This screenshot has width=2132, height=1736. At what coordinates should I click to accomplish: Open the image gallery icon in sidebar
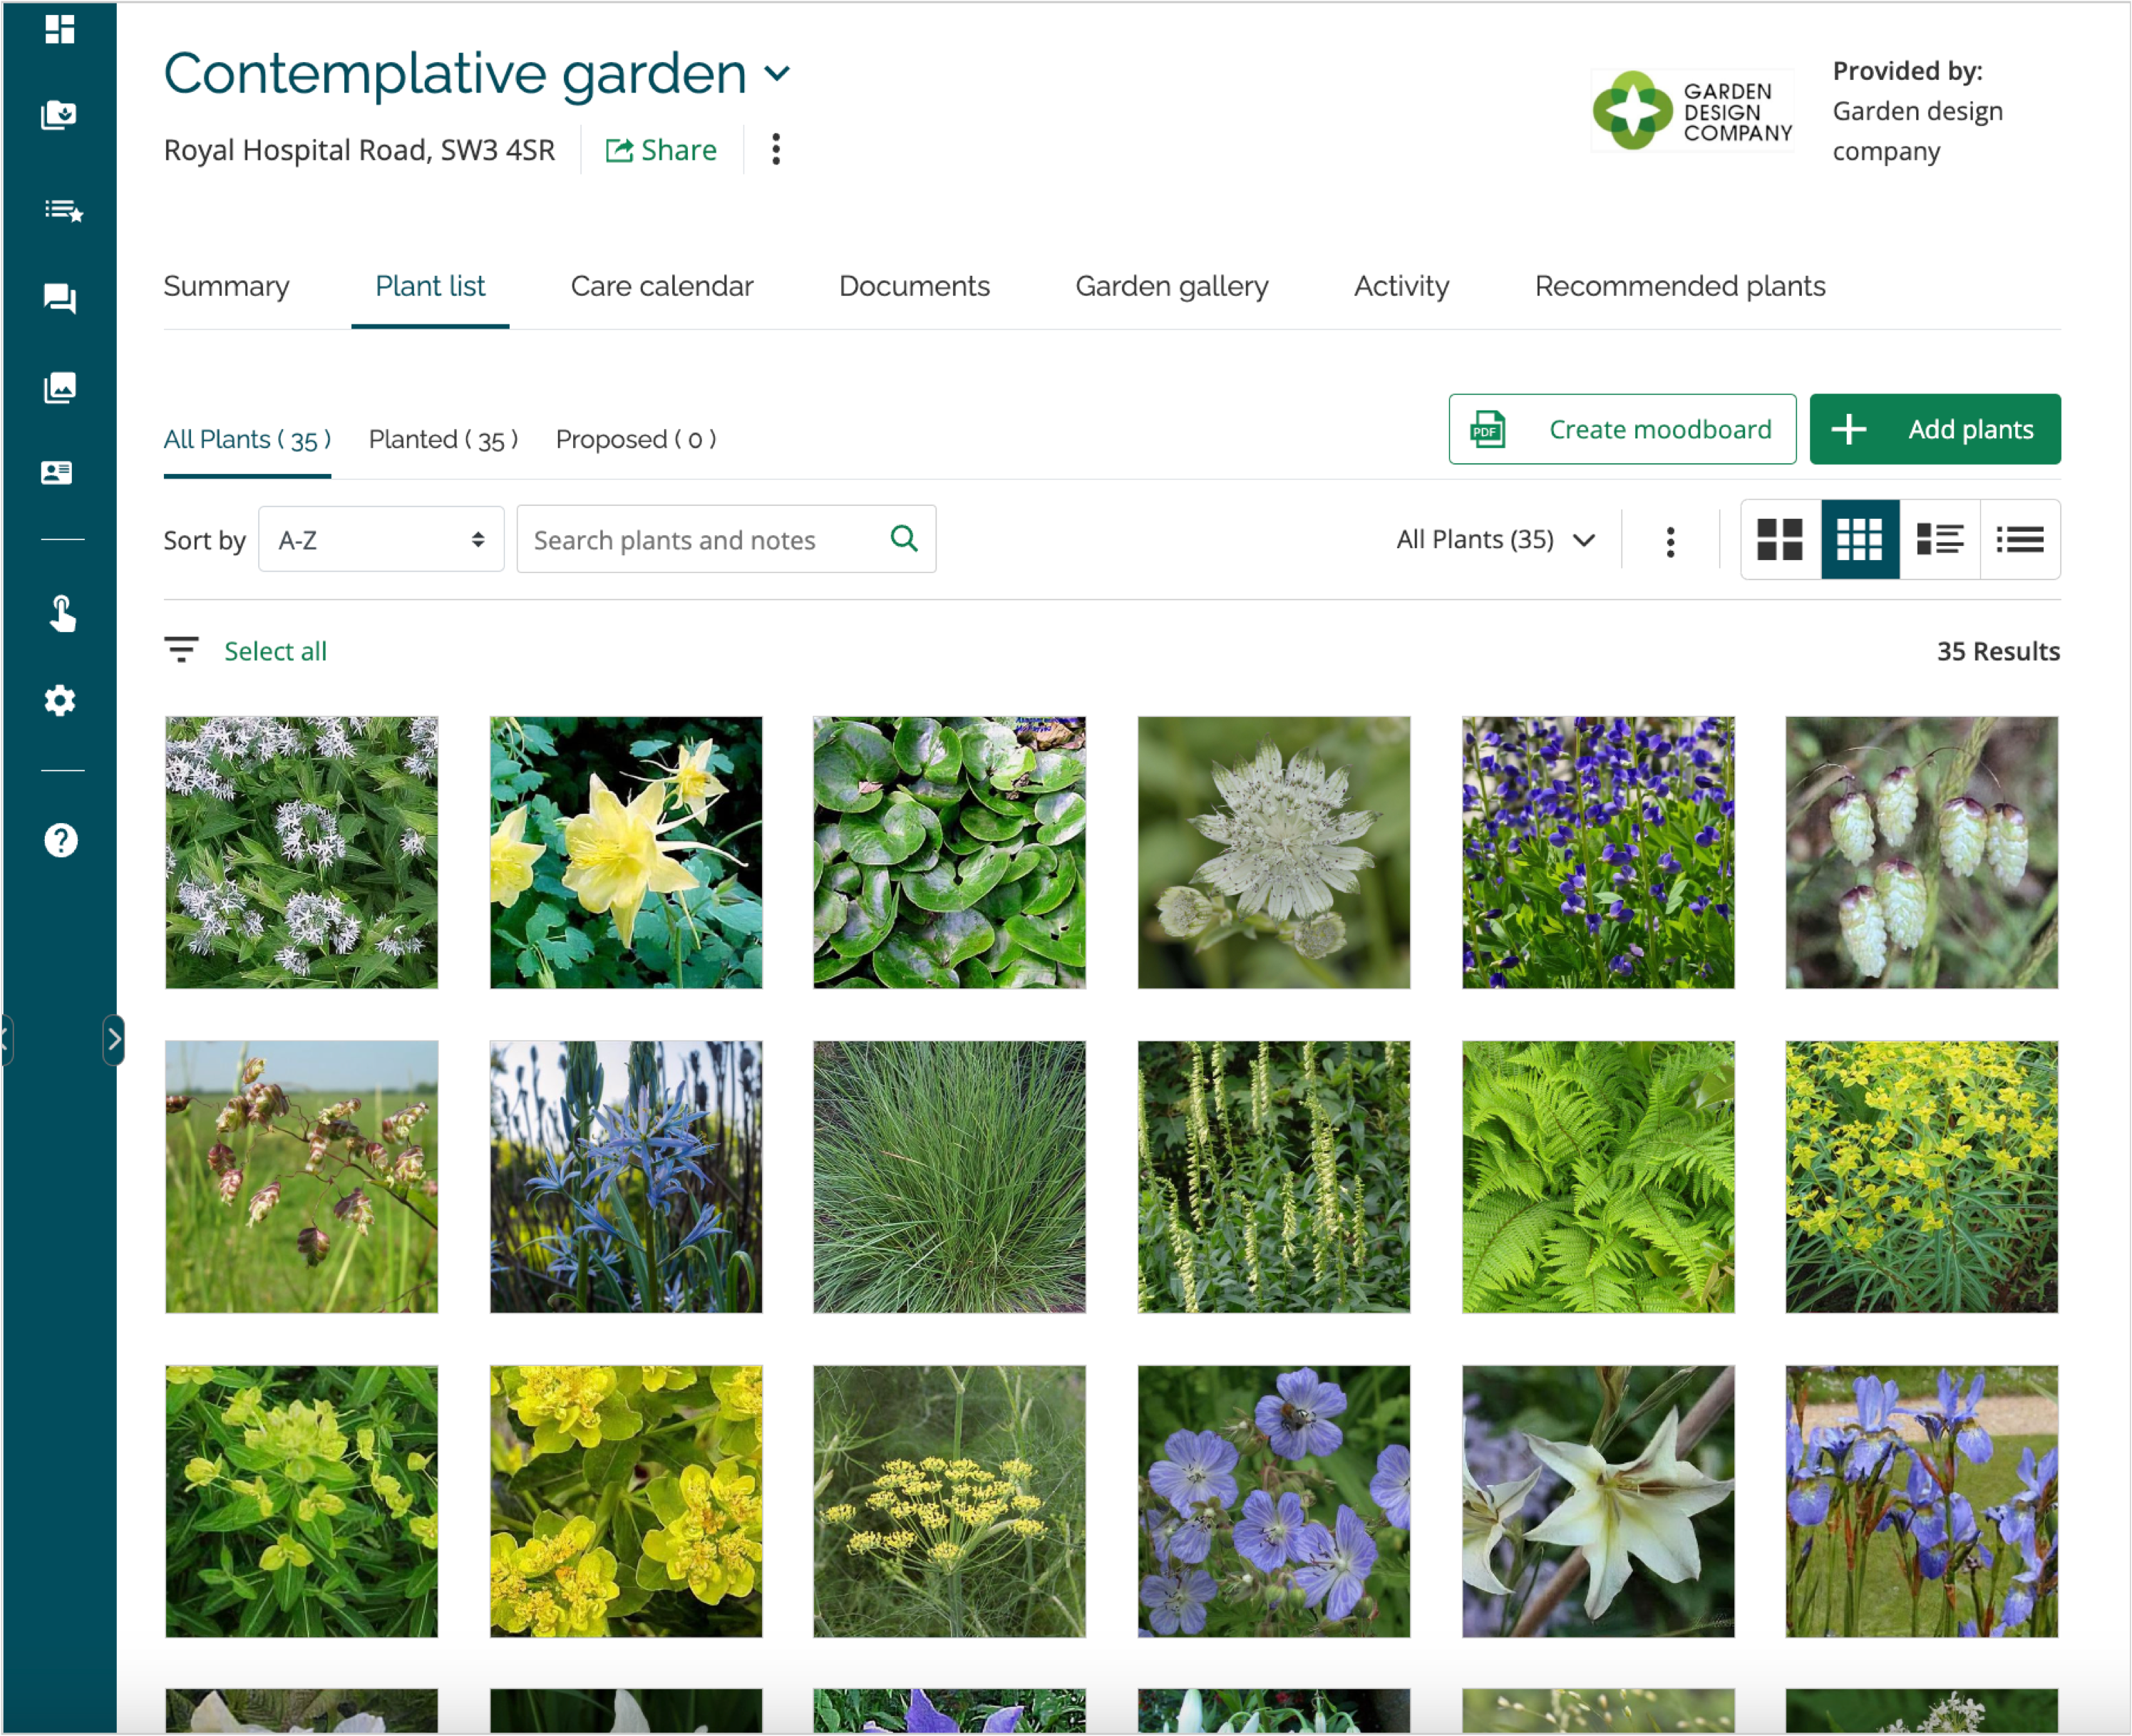click(59, 387)
